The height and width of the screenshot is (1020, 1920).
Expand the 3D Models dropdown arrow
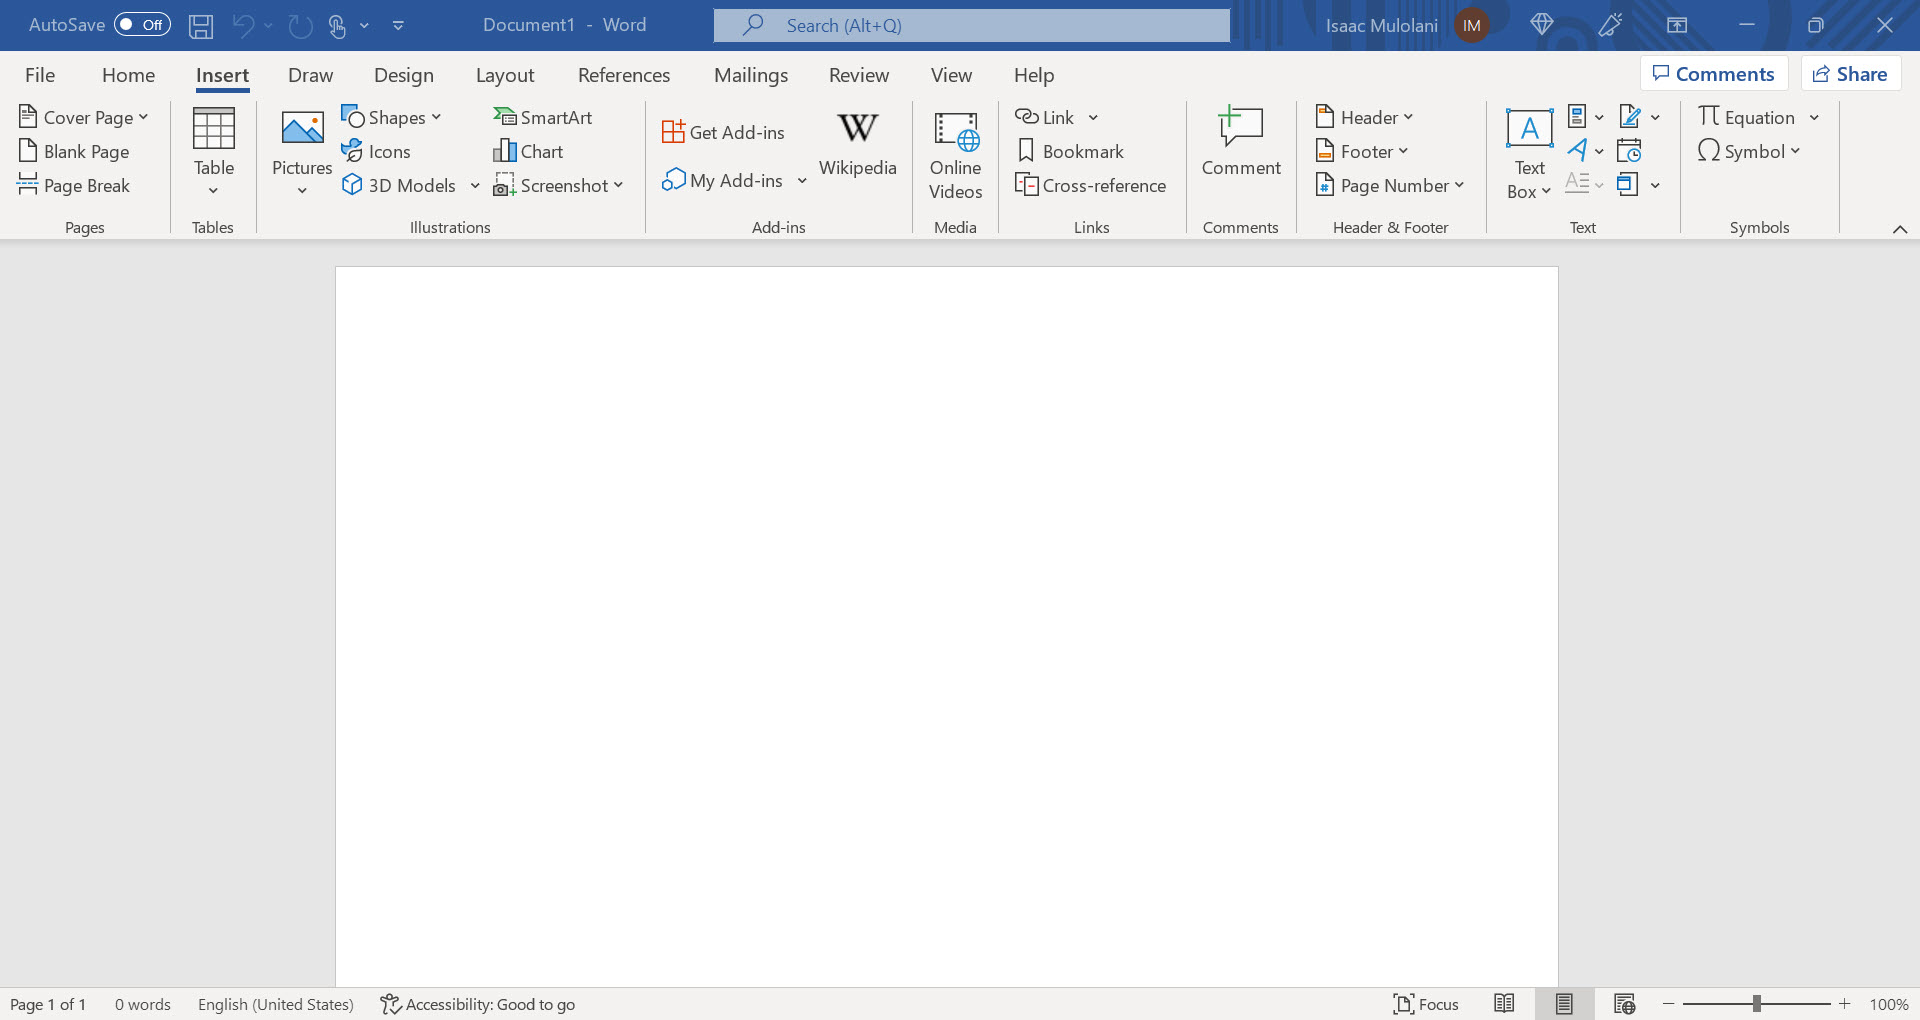[x=475, y=185]
